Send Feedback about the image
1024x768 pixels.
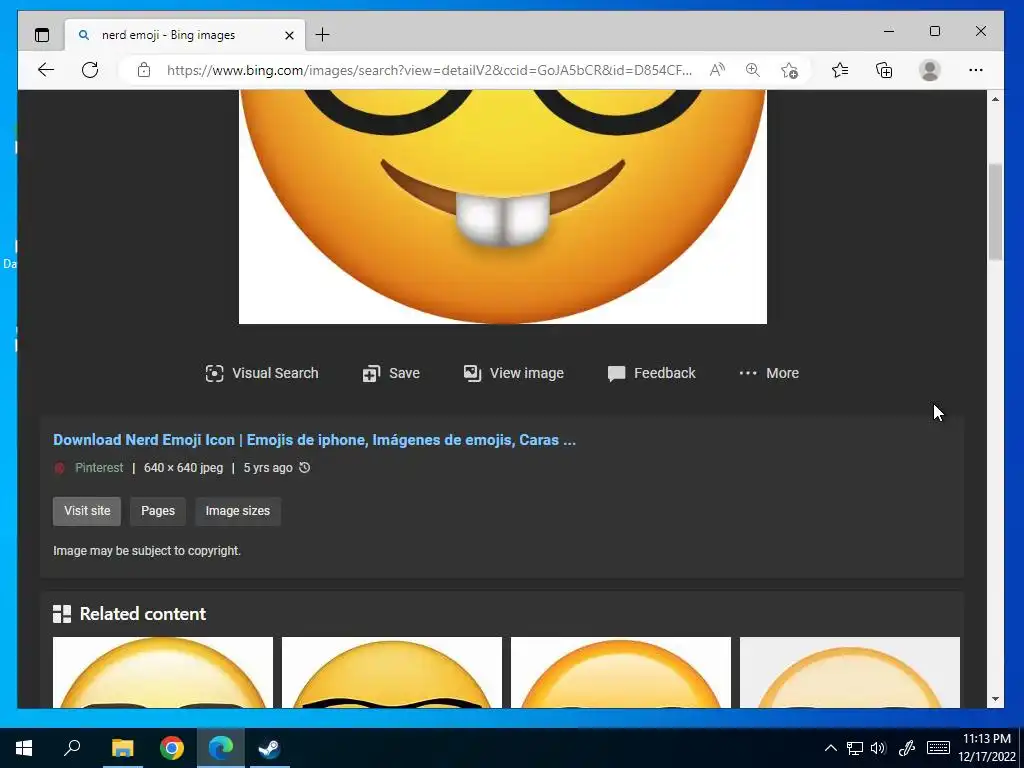coord(651,373)
